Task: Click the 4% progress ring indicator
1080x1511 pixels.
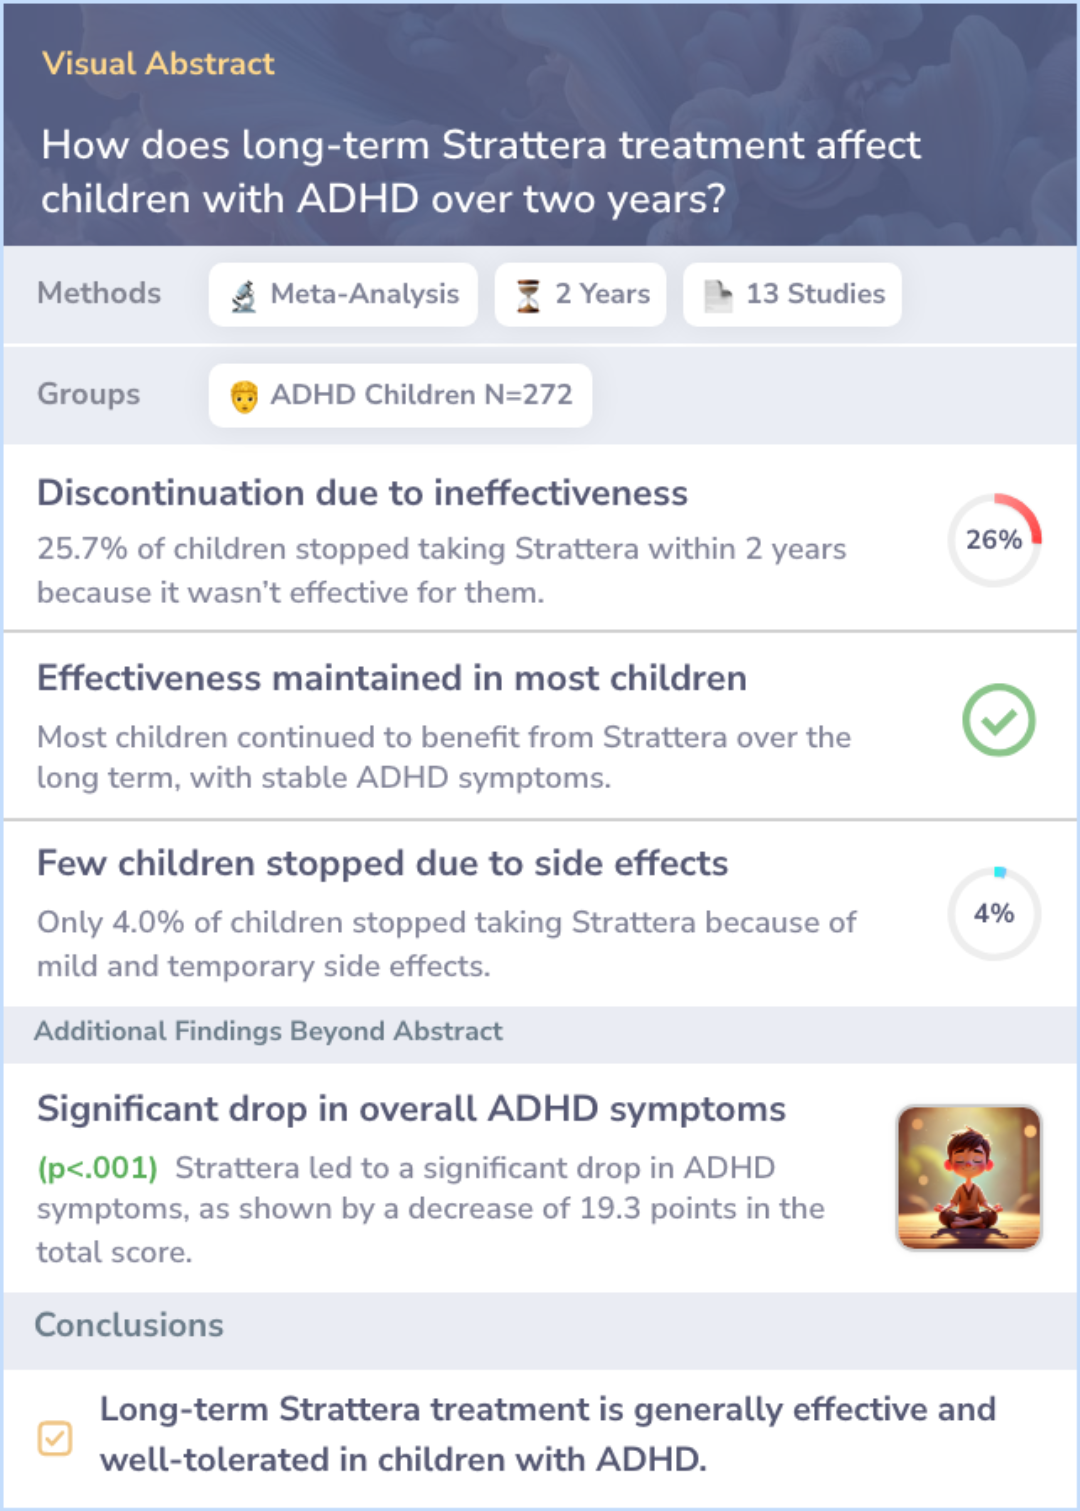Action: (x=995, y=914)
